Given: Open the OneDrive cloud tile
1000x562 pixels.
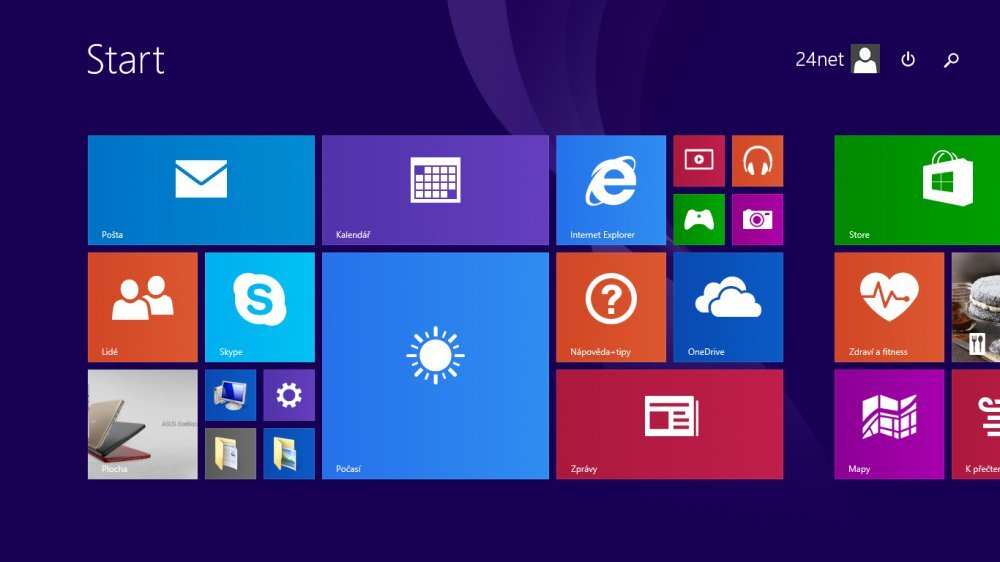Looking at the screenshot, I should (x=728, y=307).
